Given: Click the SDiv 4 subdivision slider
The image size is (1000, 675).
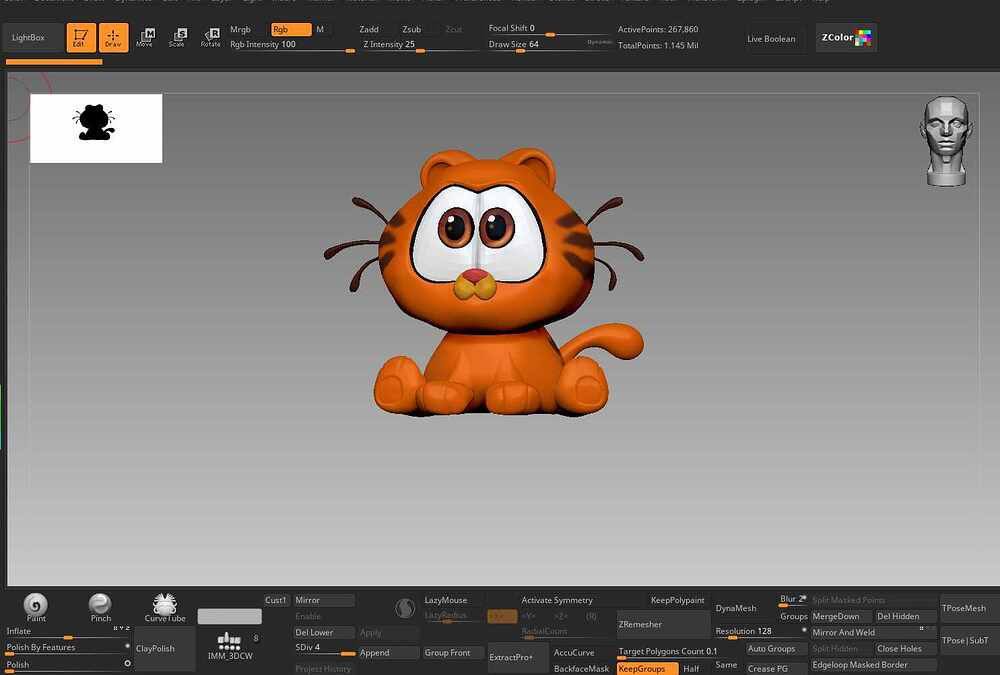Looking at the screenshot, I should 325,648.
